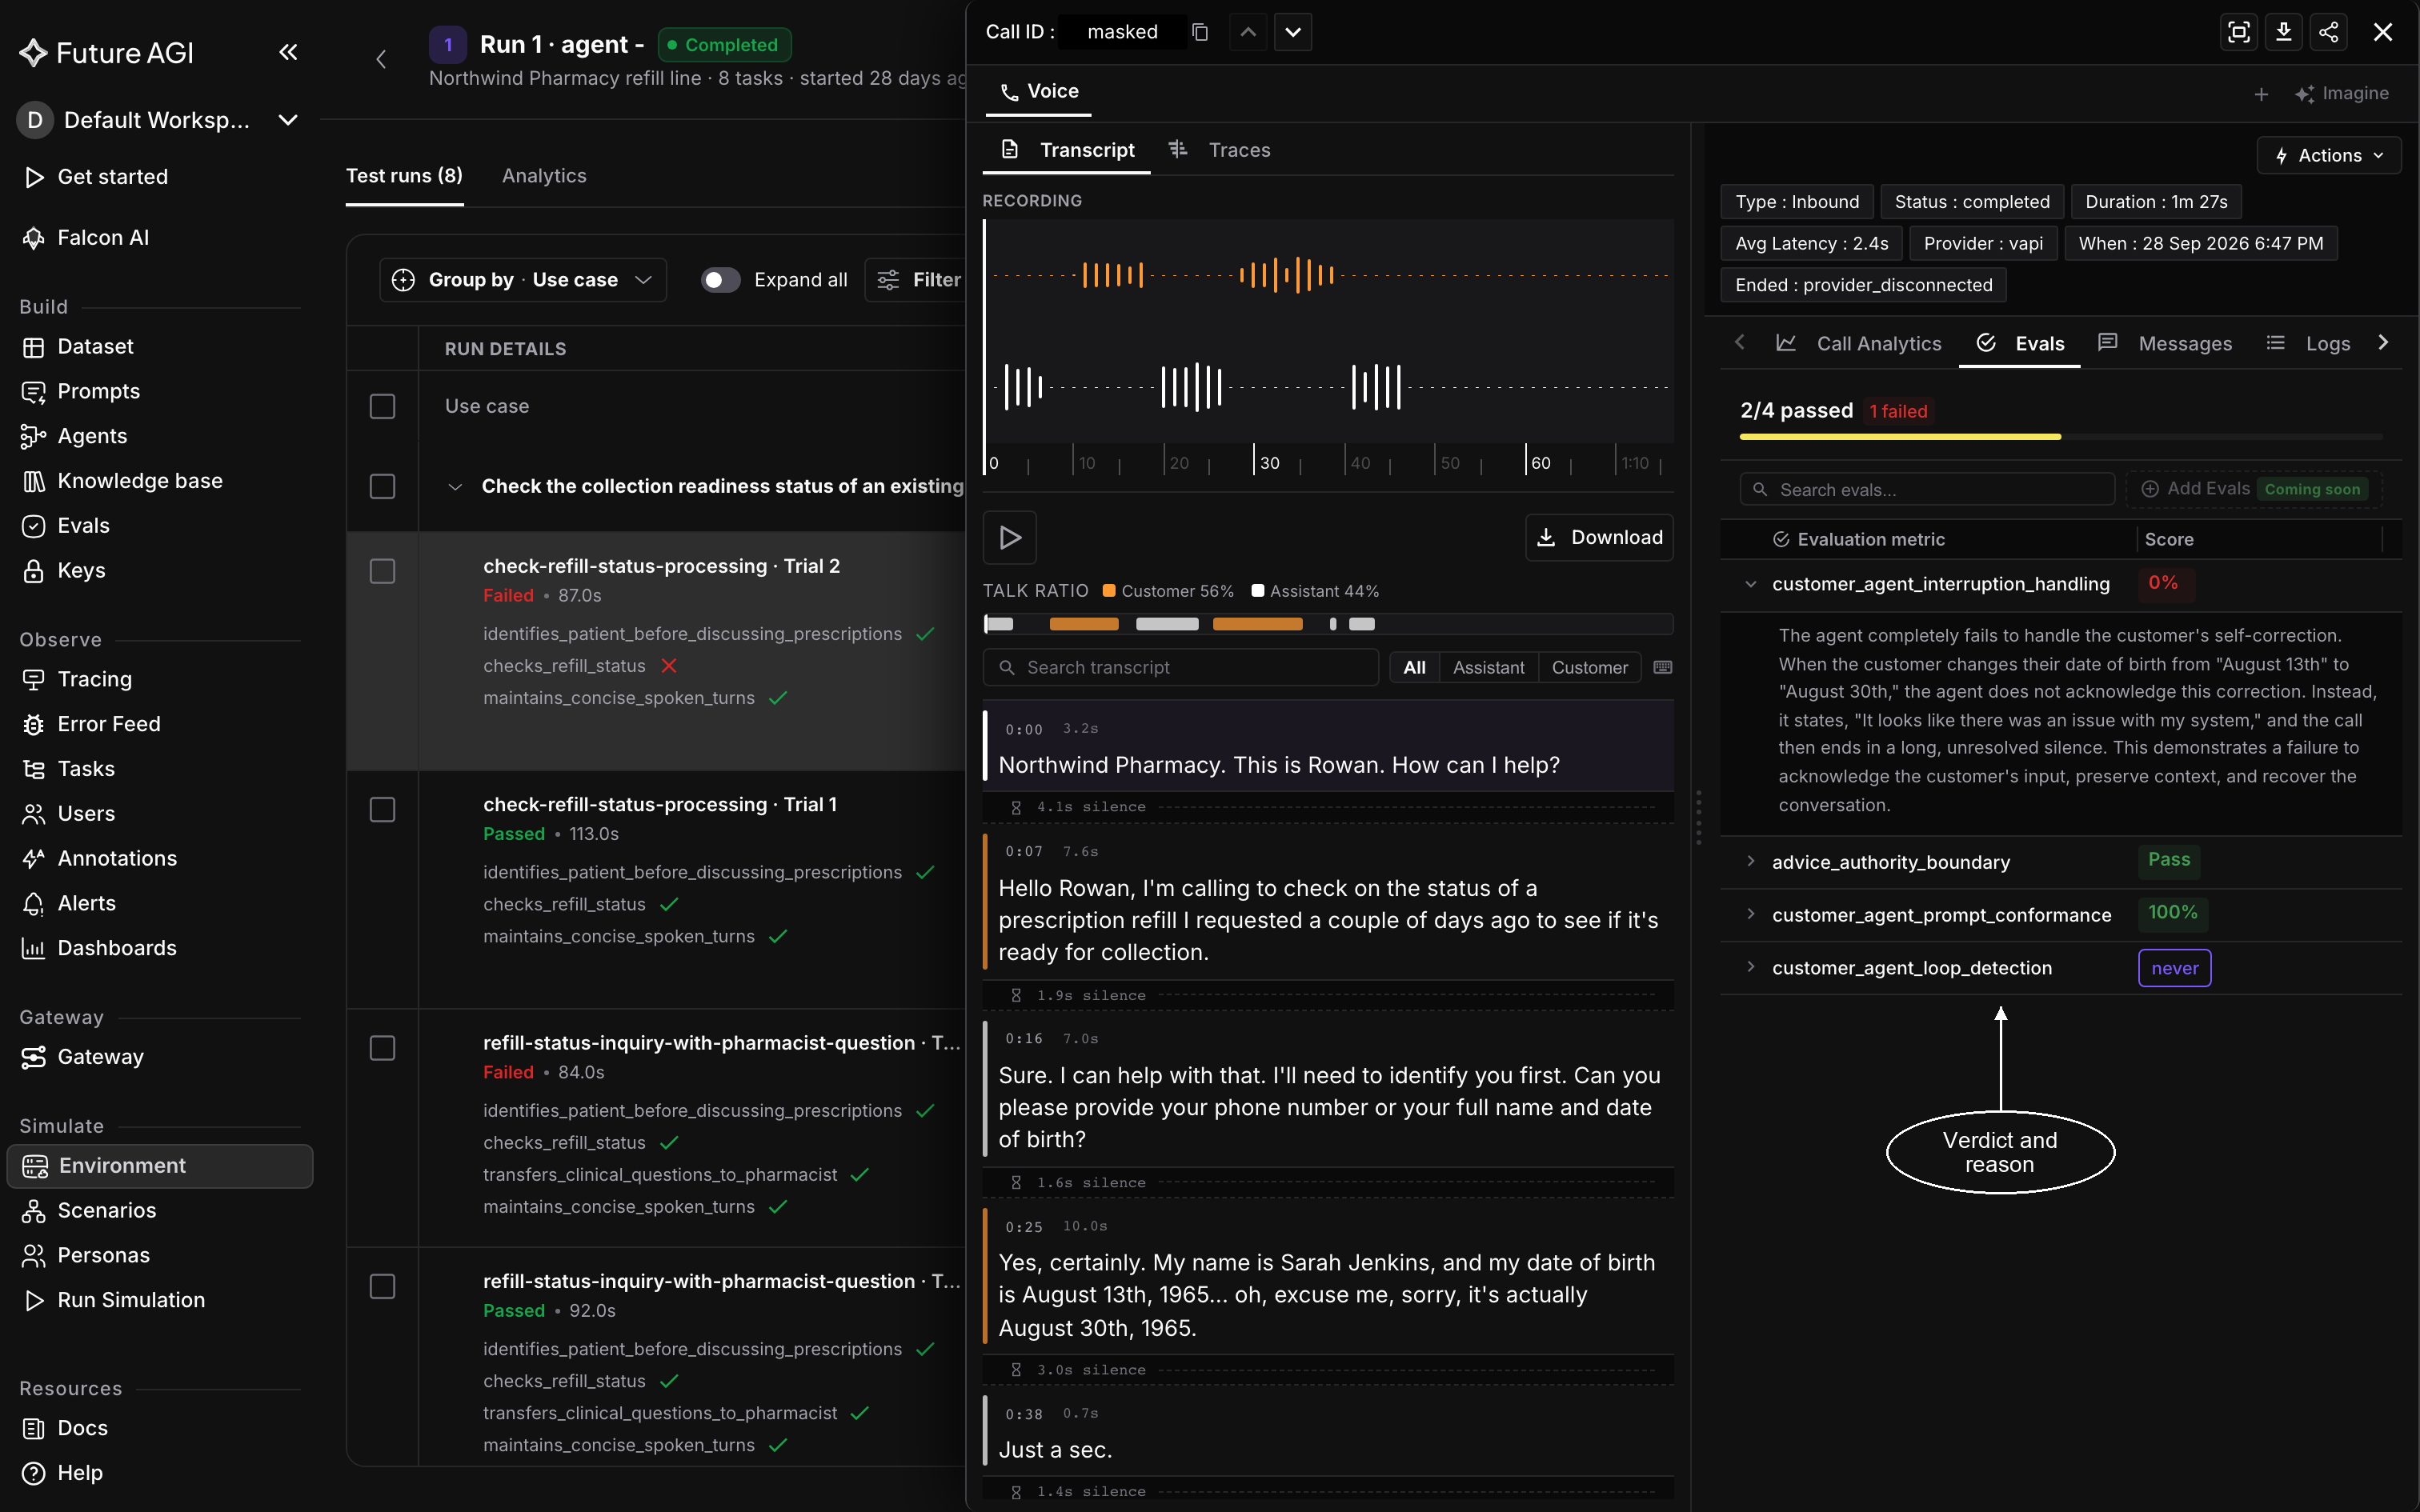Screen dimensions: 2420x1512
Task: Filter transcript to Customer only
Action: pyautogui.click(x=1589, y=667)
